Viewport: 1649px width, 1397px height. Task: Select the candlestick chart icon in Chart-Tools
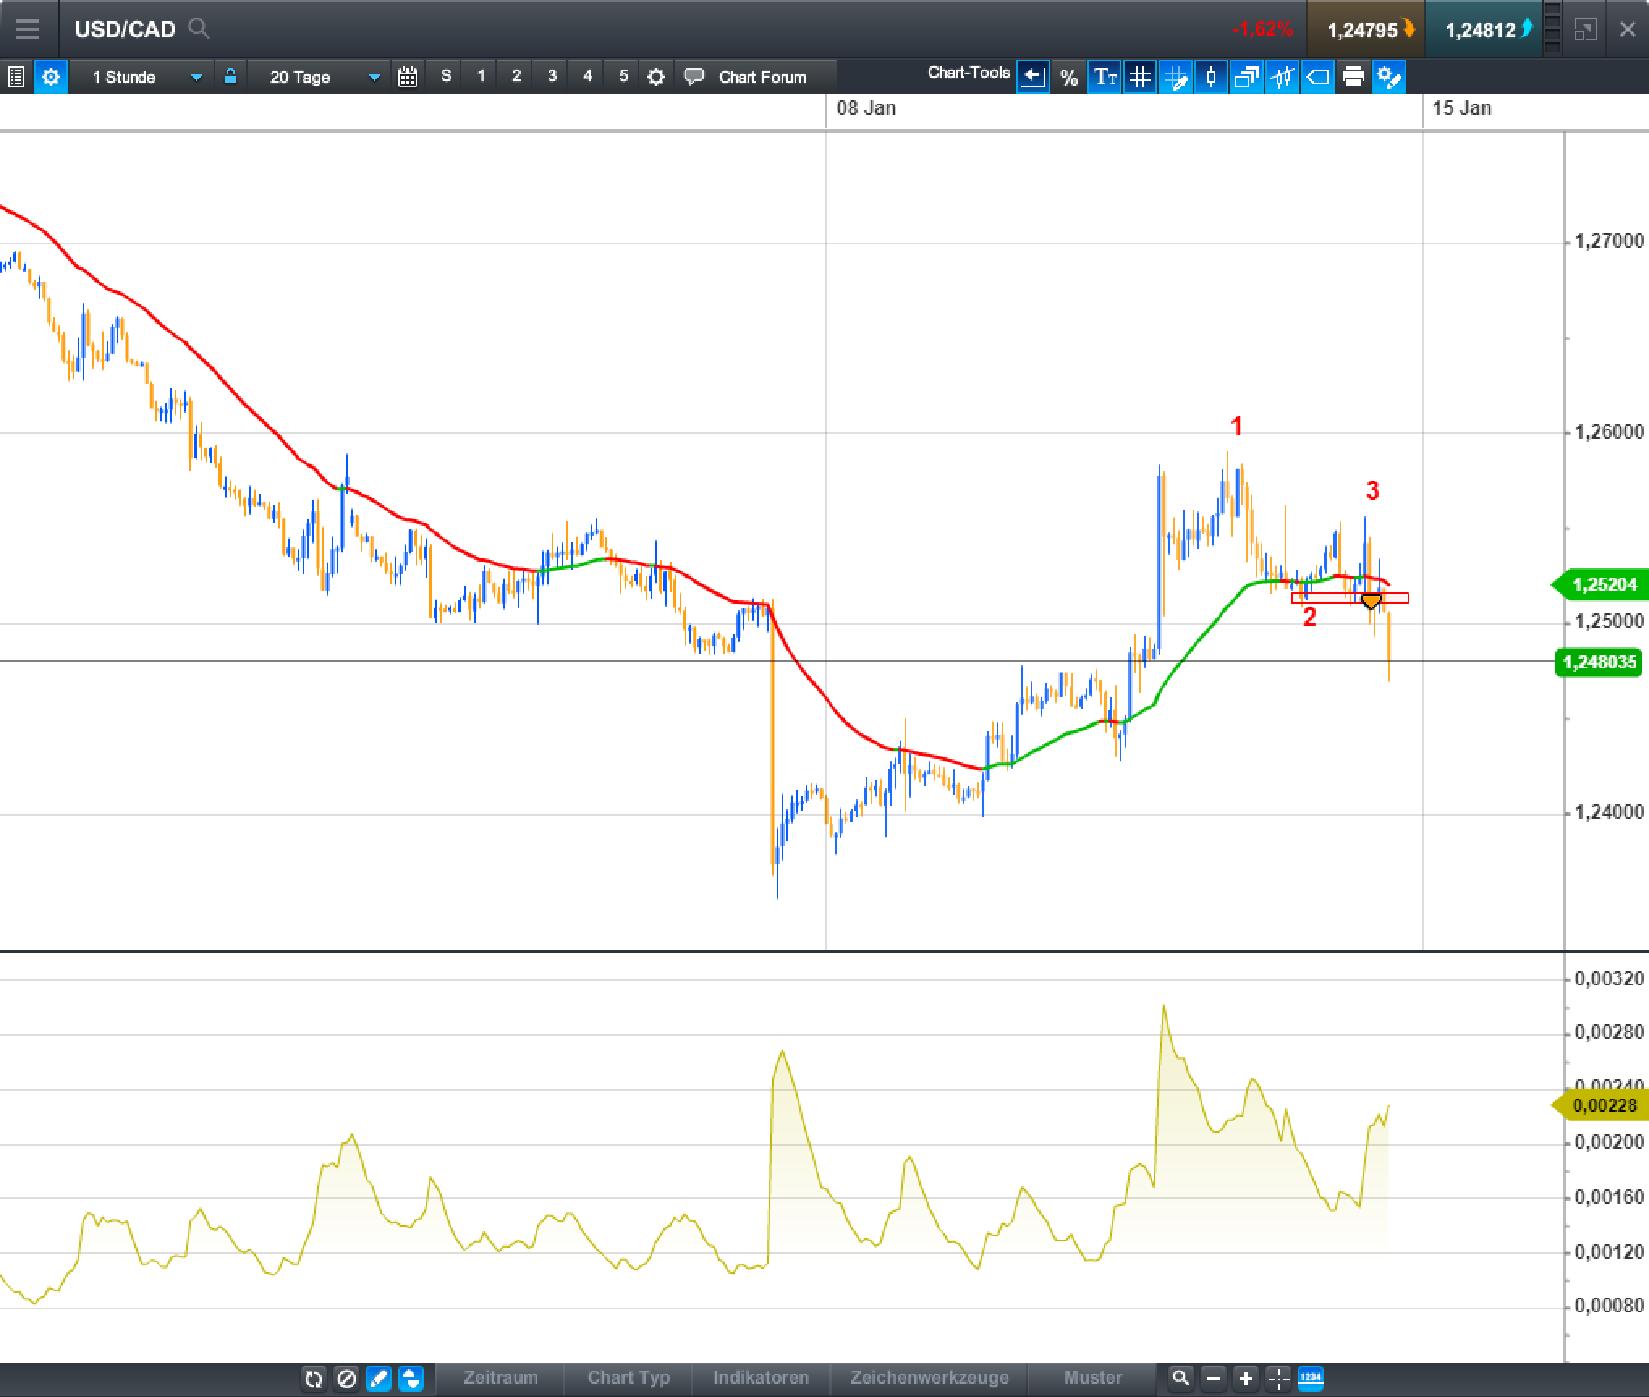(1211, 76)
